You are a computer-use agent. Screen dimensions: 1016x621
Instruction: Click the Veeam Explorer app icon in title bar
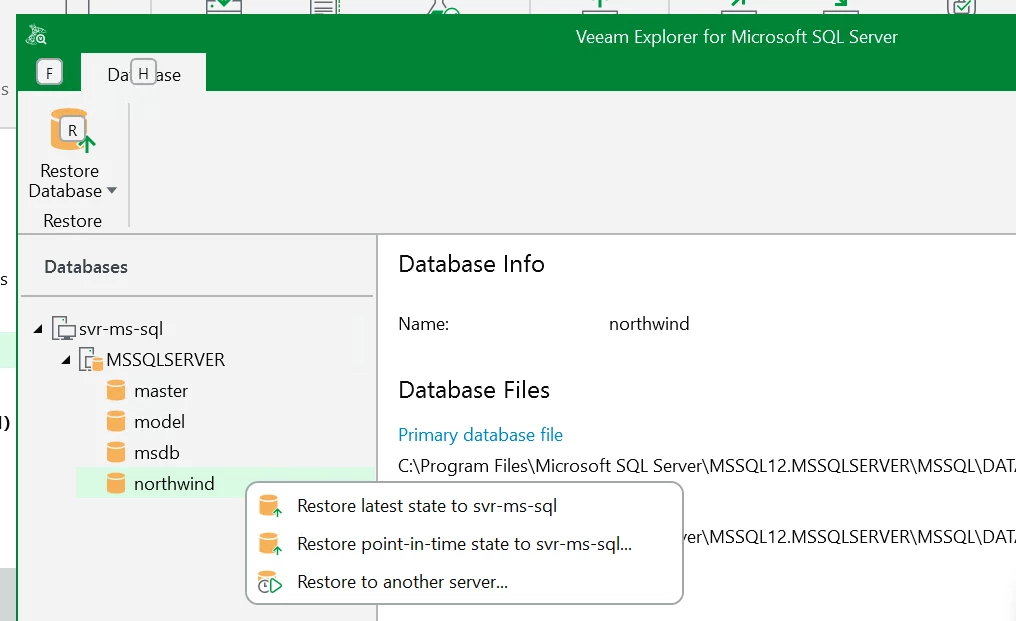pos(36,35)
